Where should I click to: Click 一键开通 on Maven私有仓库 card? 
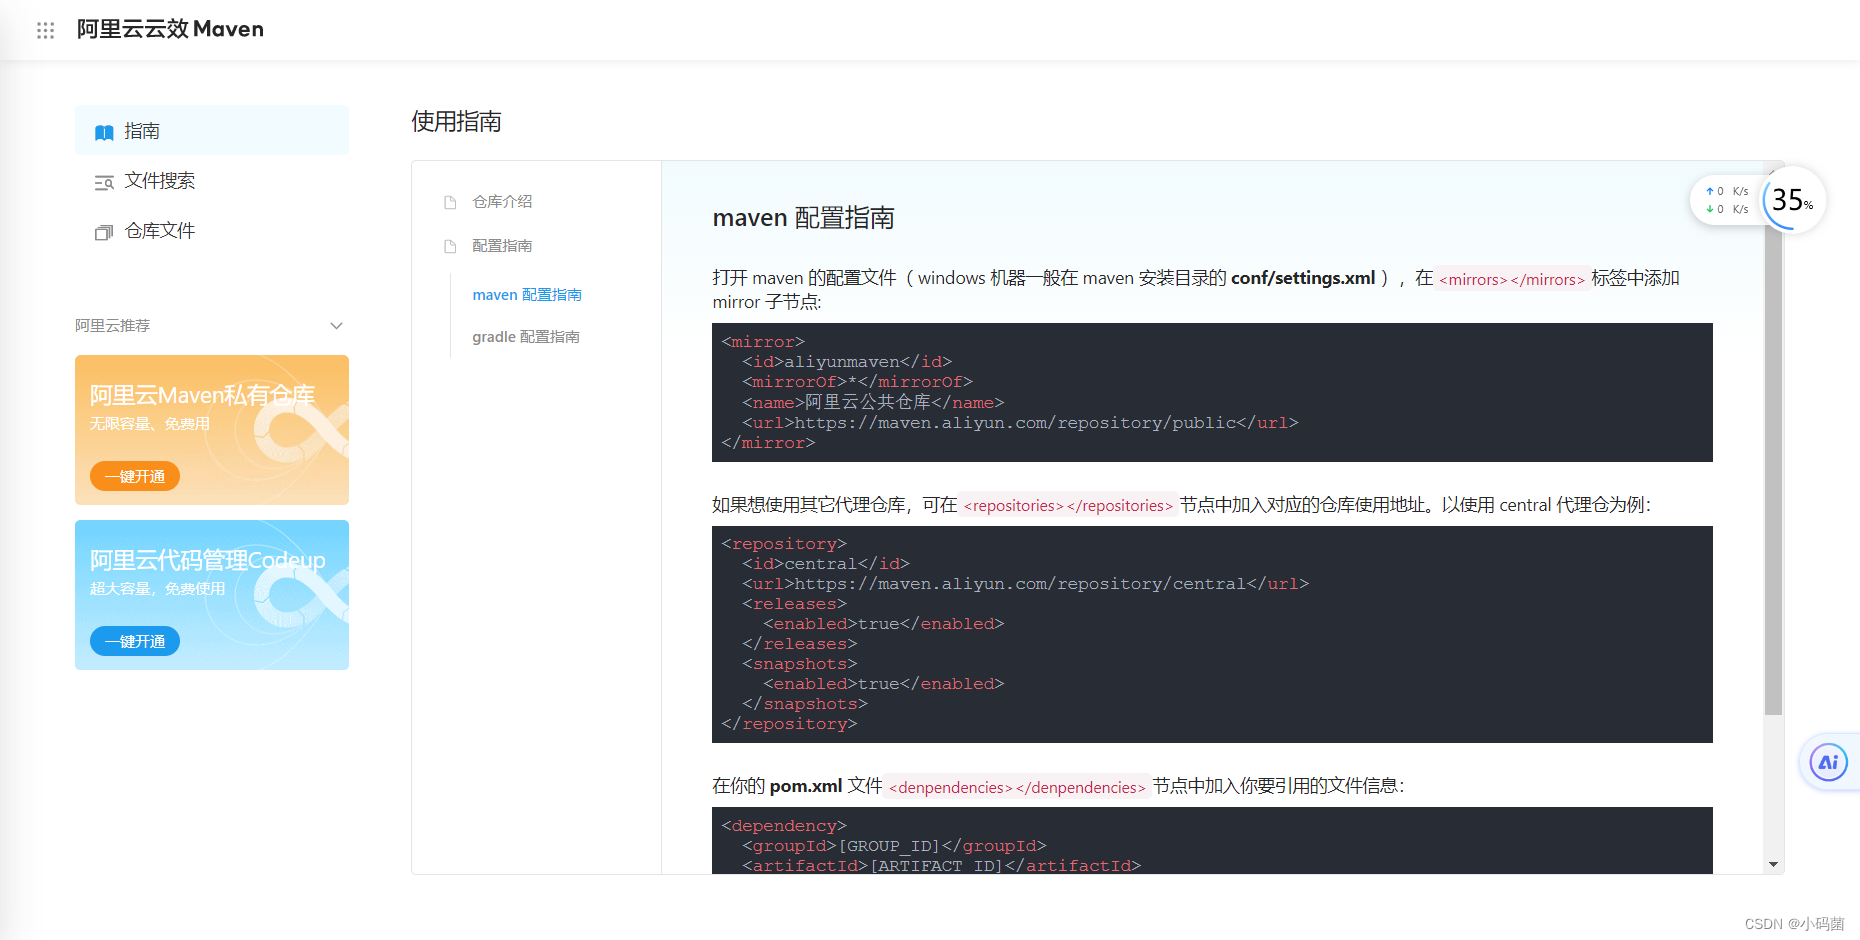pos(135,476)
